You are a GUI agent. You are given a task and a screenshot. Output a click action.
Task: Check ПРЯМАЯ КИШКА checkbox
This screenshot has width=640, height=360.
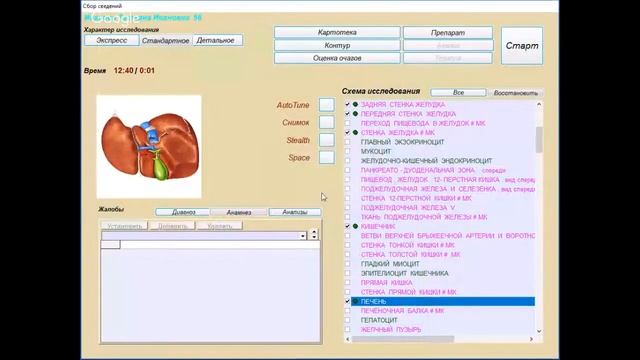click(347, 282)
